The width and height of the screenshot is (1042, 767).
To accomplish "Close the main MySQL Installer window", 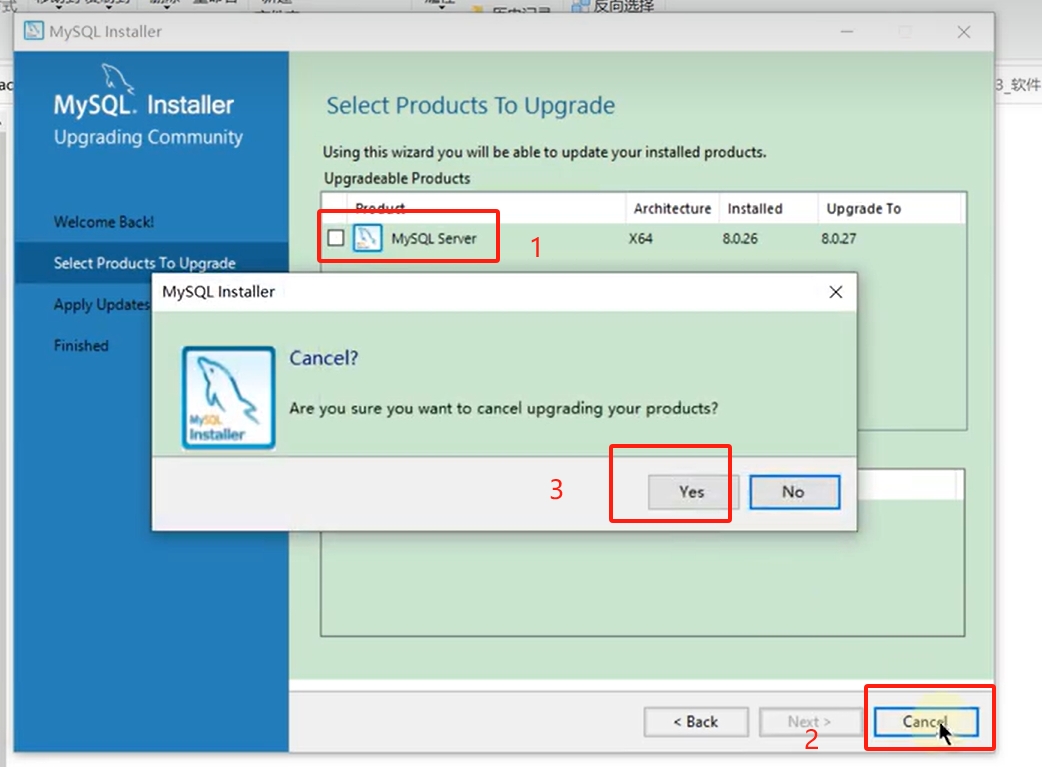I will [x=964, y=32].
